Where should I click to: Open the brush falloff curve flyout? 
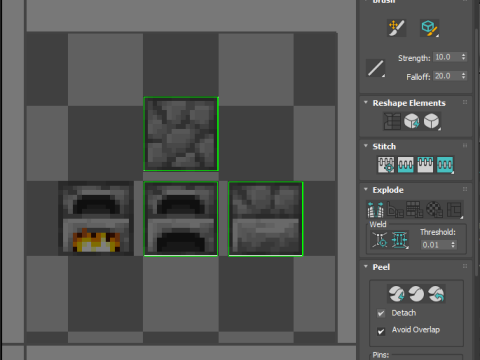tap(376, 68)
